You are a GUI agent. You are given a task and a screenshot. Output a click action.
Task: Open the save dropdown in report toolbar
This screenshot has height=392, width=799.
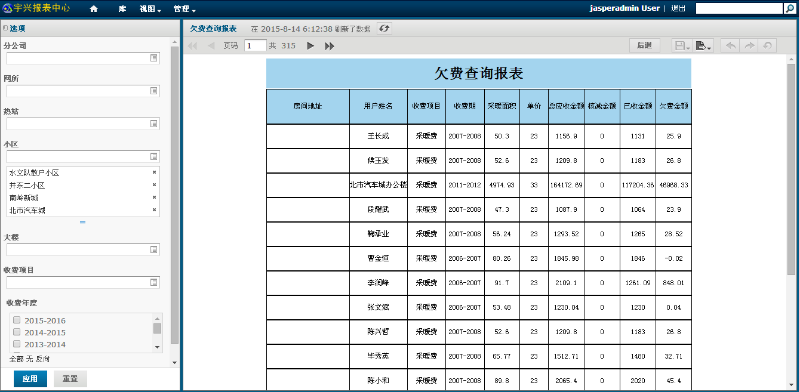coord(683,46)
